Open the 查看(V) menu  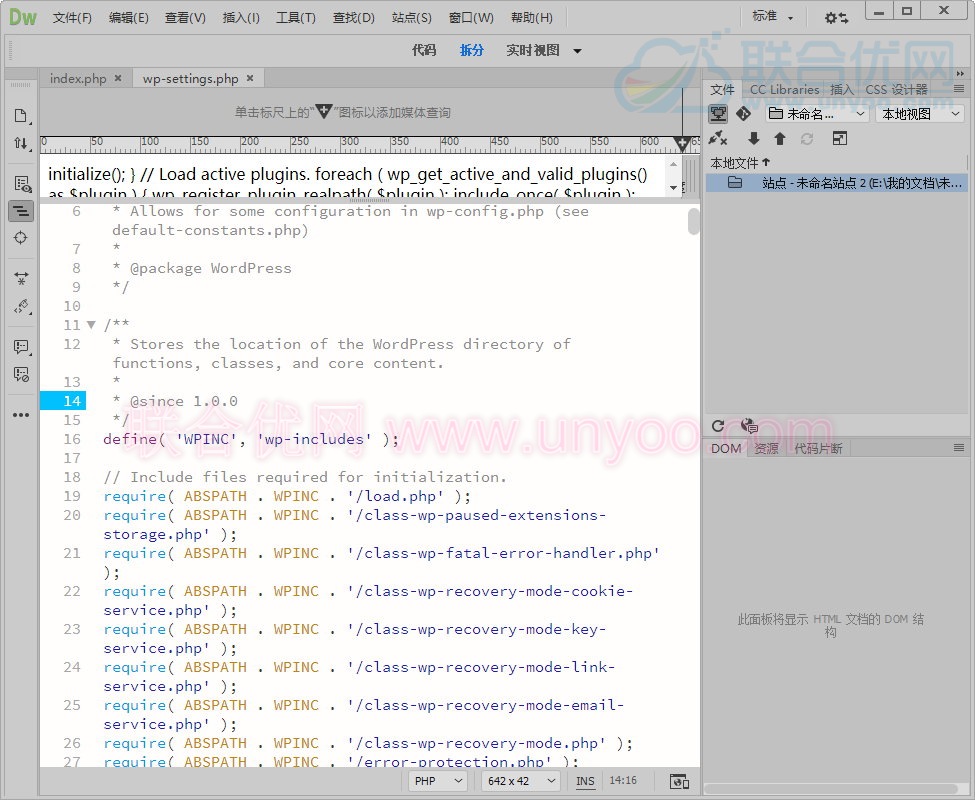click(185, 17)
